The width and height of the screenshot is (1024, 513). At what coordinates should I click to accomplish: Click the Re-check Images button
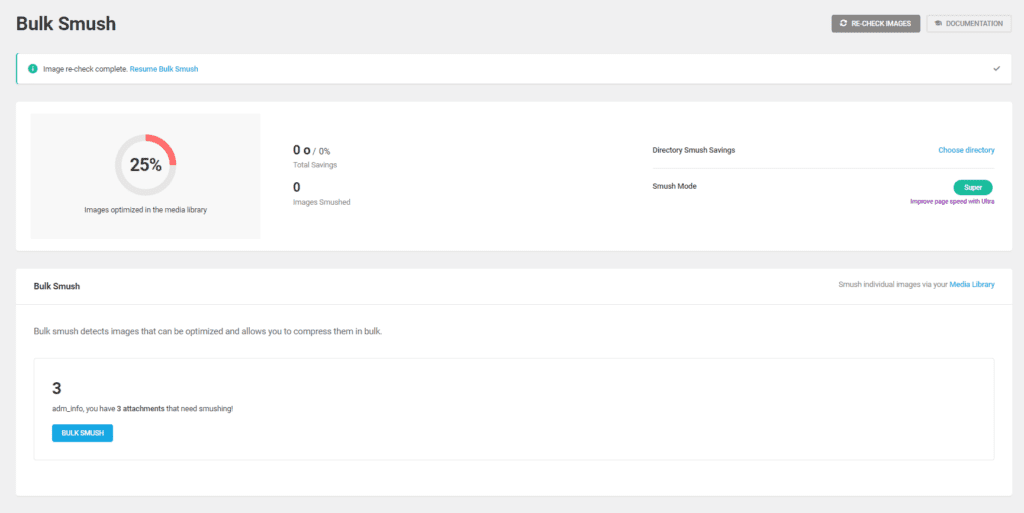876,23
